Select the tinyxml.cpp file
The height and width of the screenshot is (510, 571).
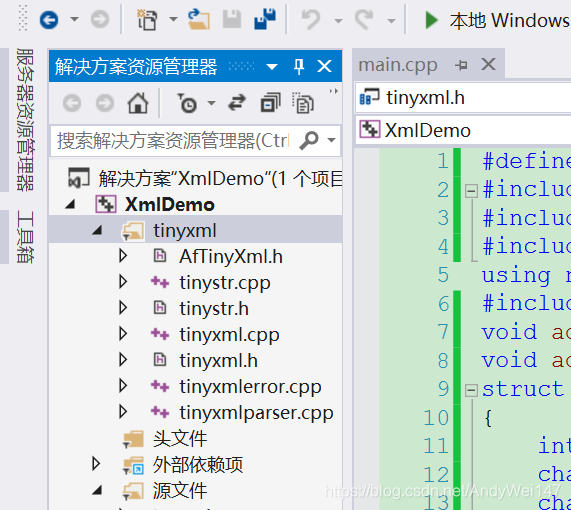pyautogui.click(x=229, y=335)
